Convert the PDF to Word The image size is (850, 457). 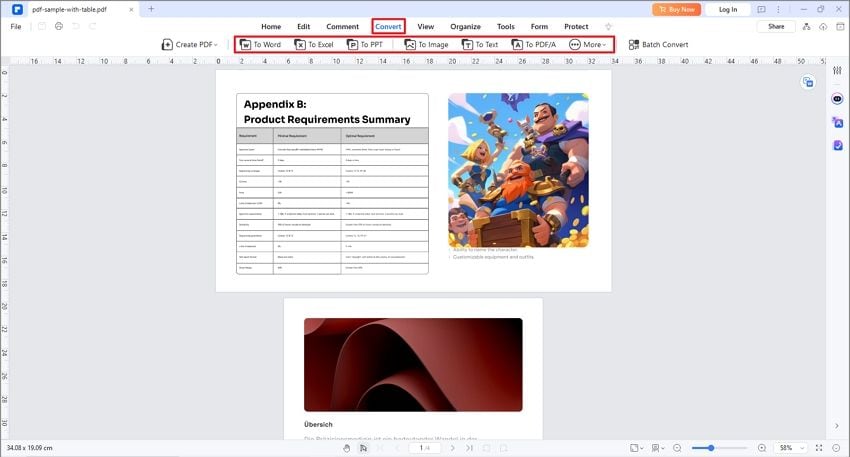[260, 44]
